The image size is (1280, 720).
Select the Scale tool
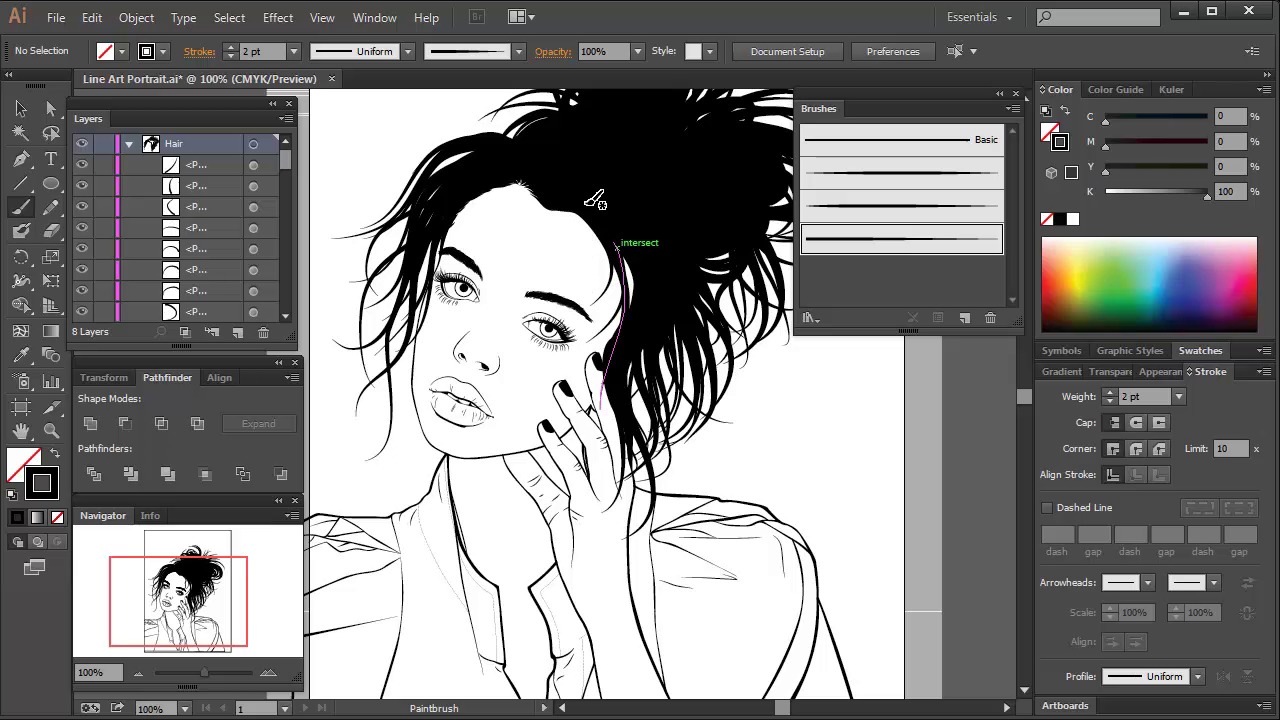[51, 257]
